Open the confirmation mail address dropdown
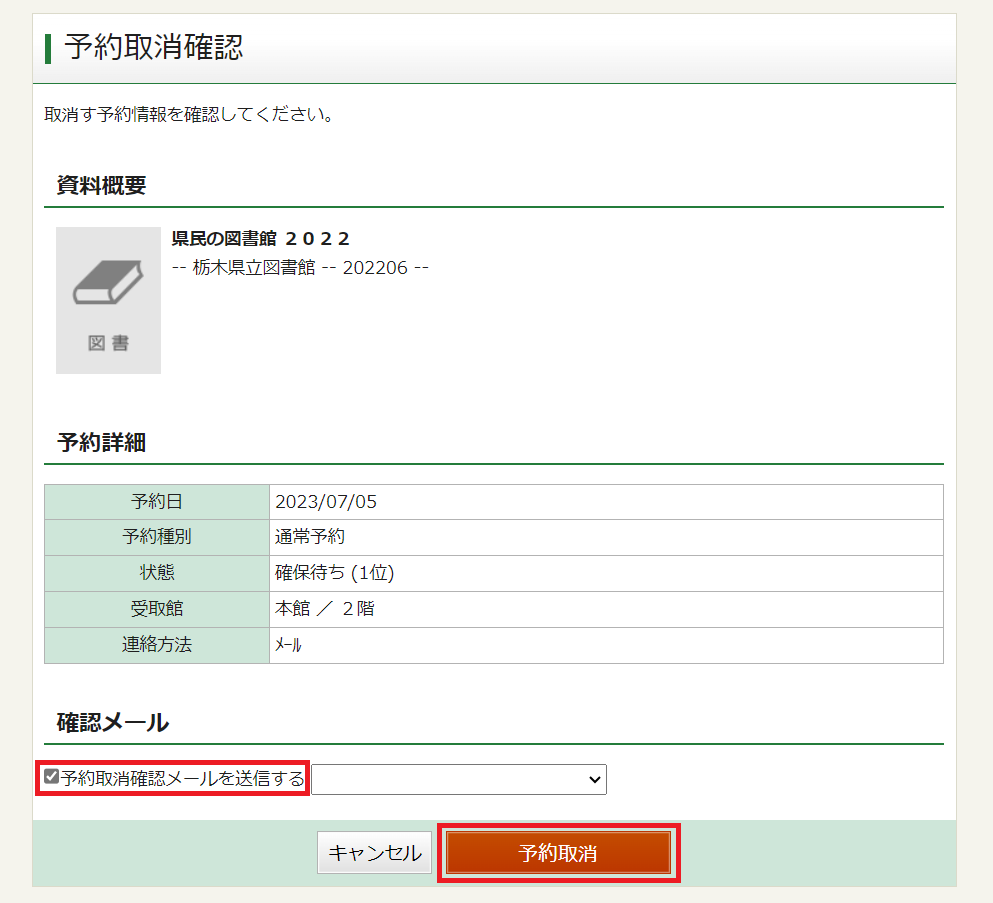 tap(459, 779)
